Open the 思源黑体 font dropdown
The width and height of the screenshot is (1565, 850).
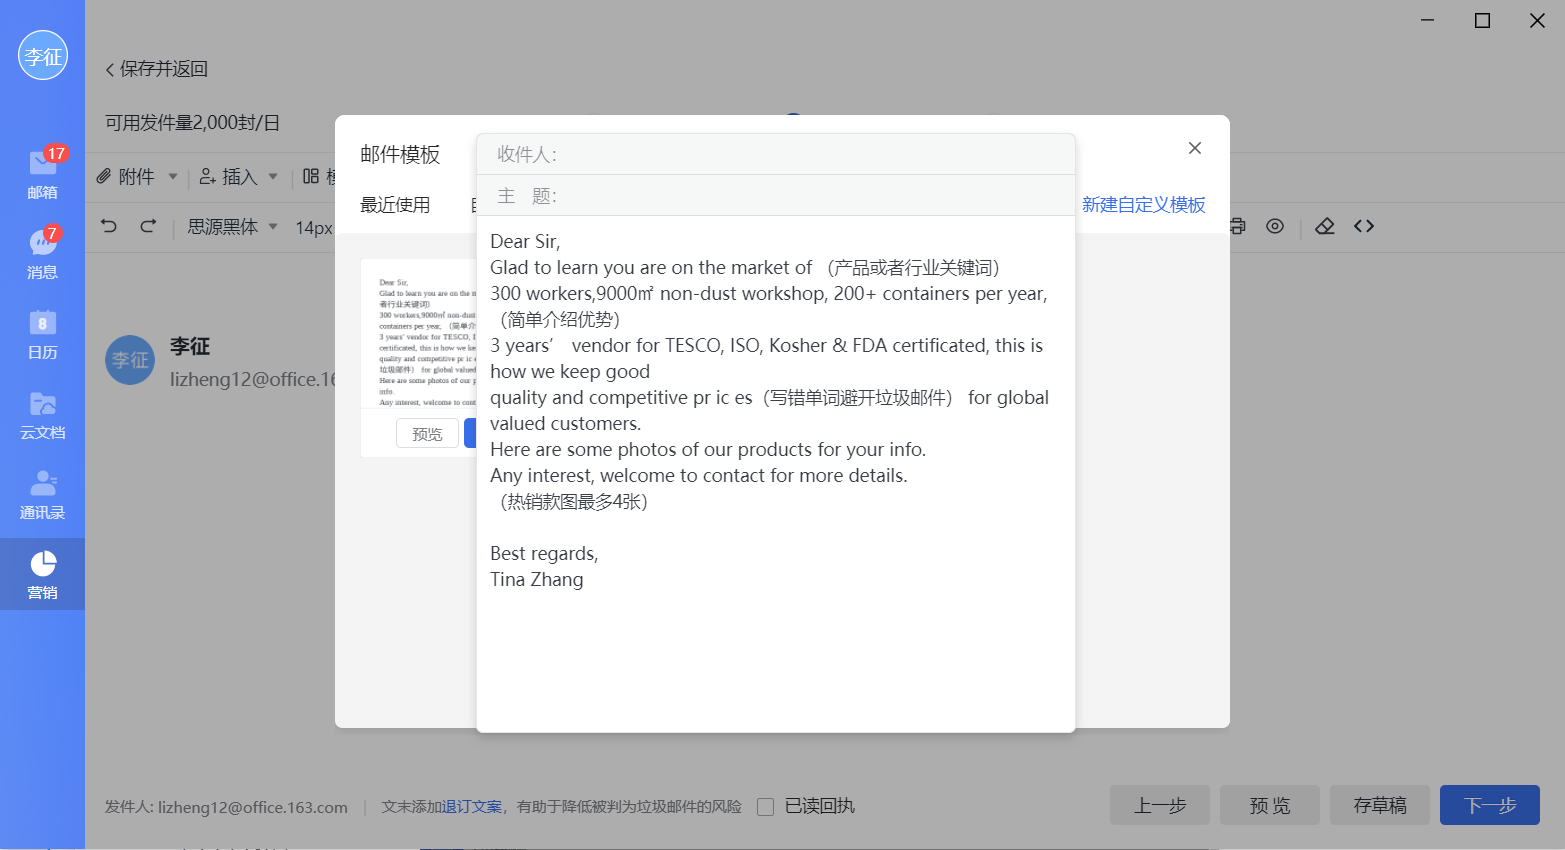tap(230, 226)
